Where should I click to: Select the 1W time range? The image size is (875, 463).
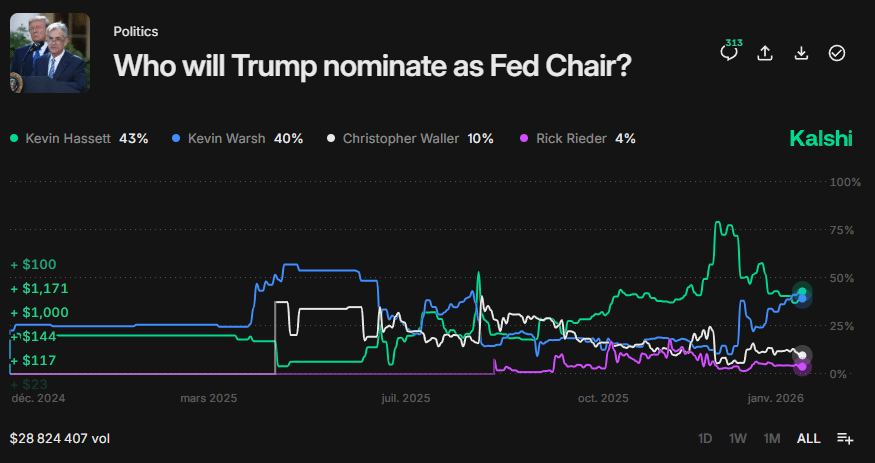click(x=738, y=438)
